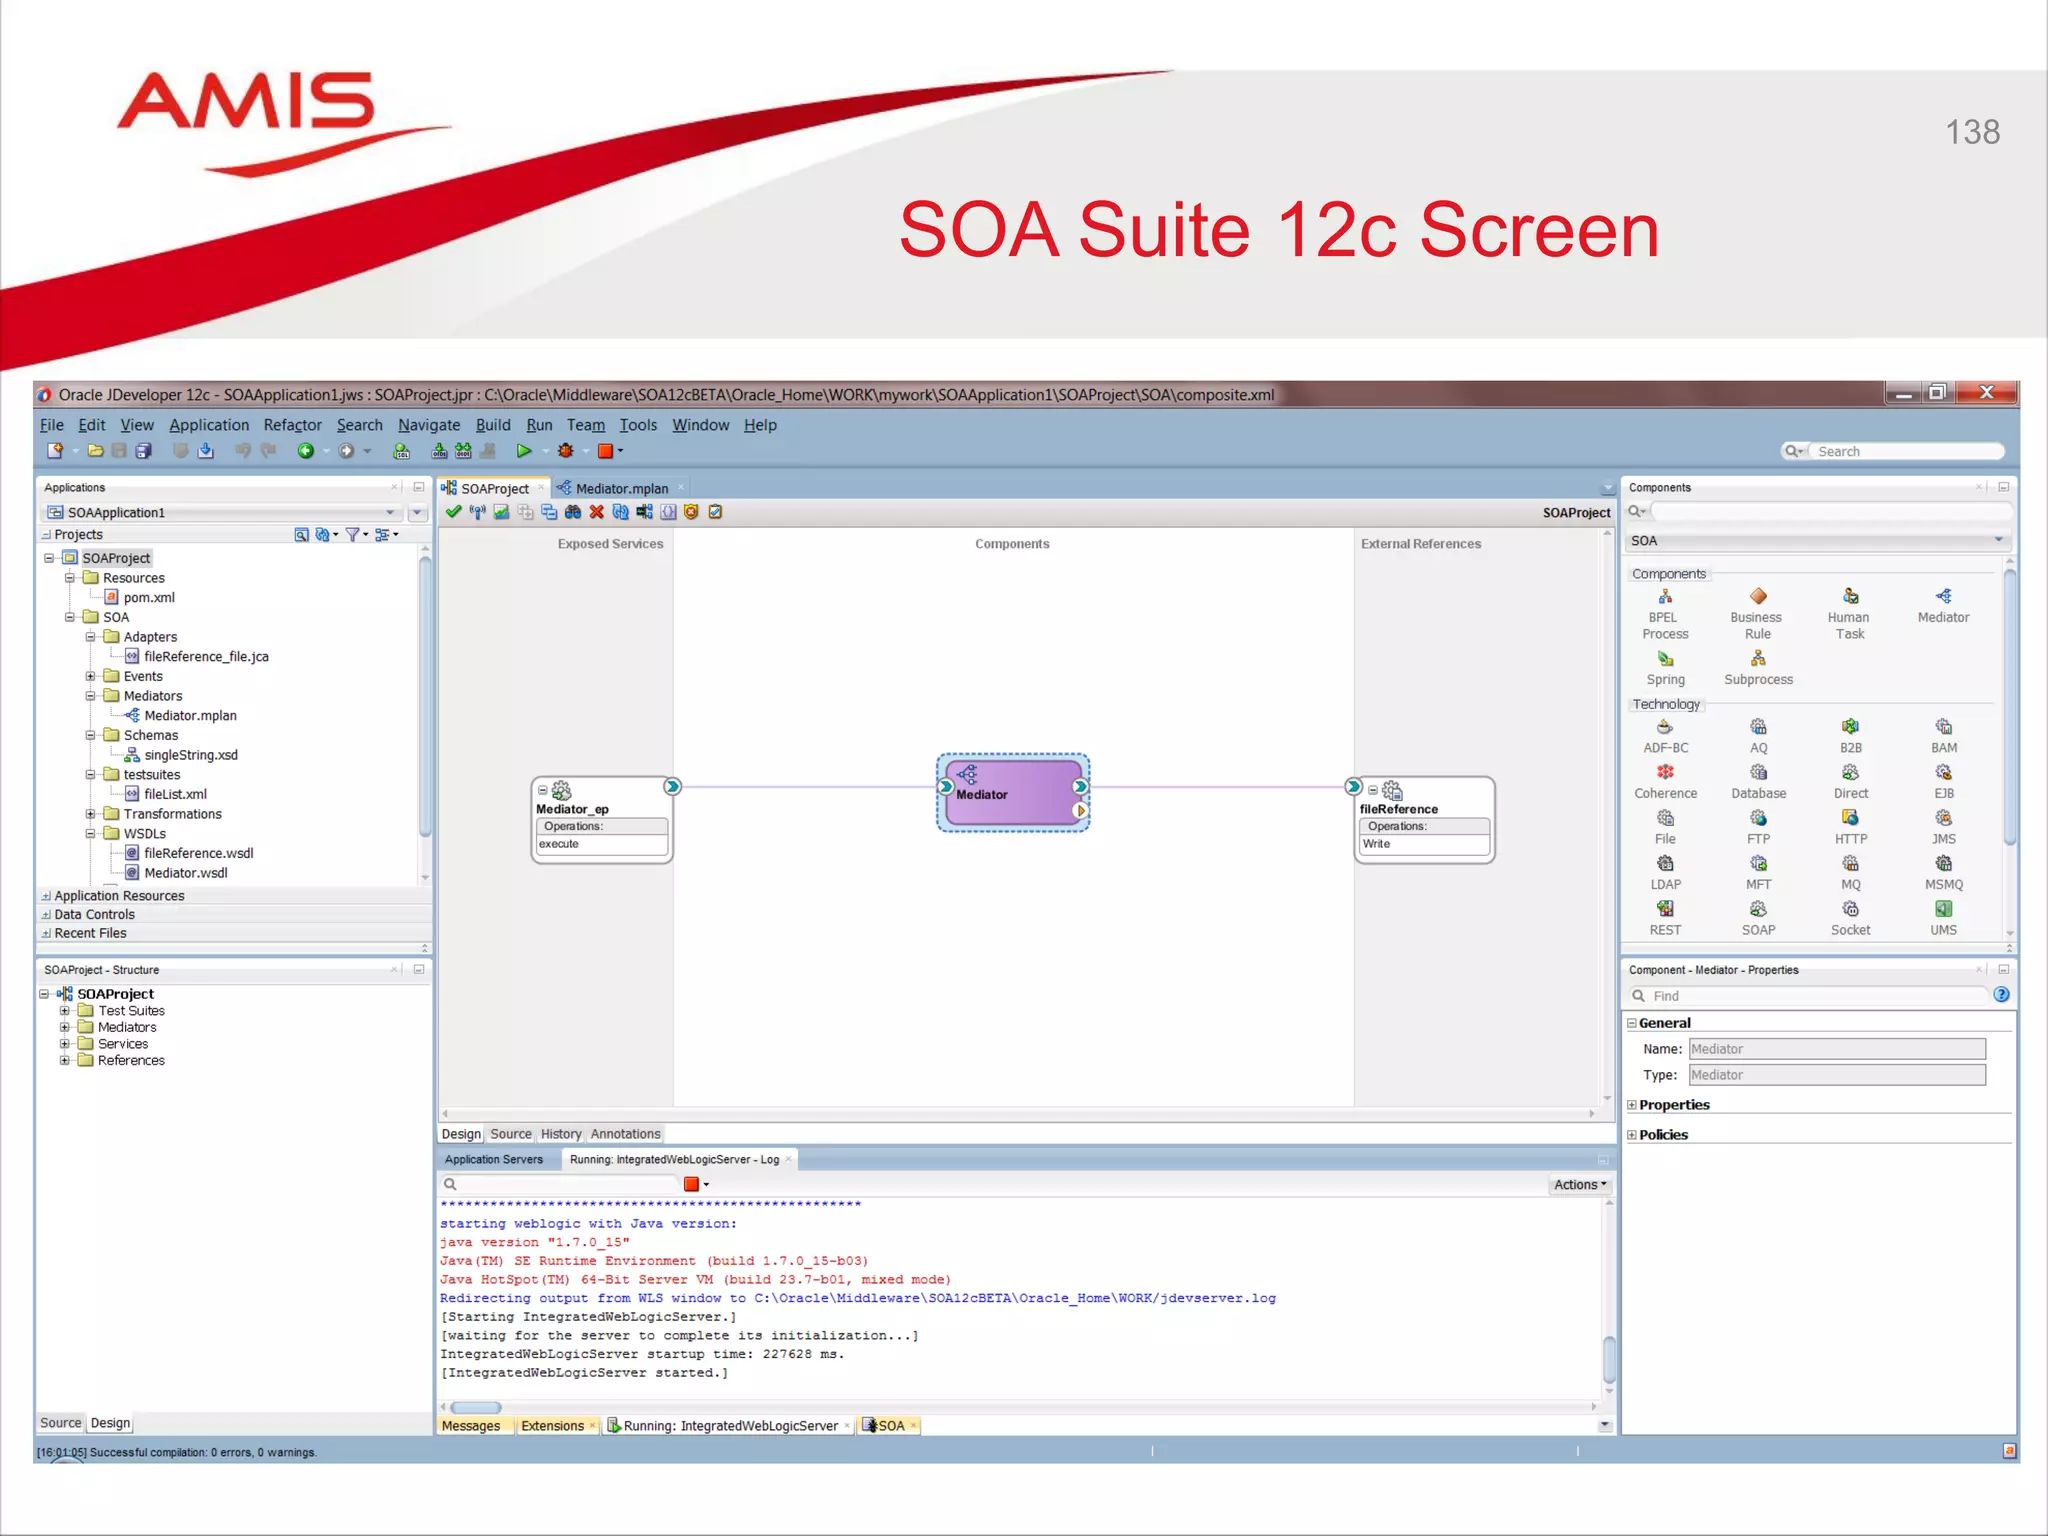The width and height of the screenshot is (2048, 1536).
Task: Expand Test Suites in Structure panel
Action: (x=65, y=1011)
